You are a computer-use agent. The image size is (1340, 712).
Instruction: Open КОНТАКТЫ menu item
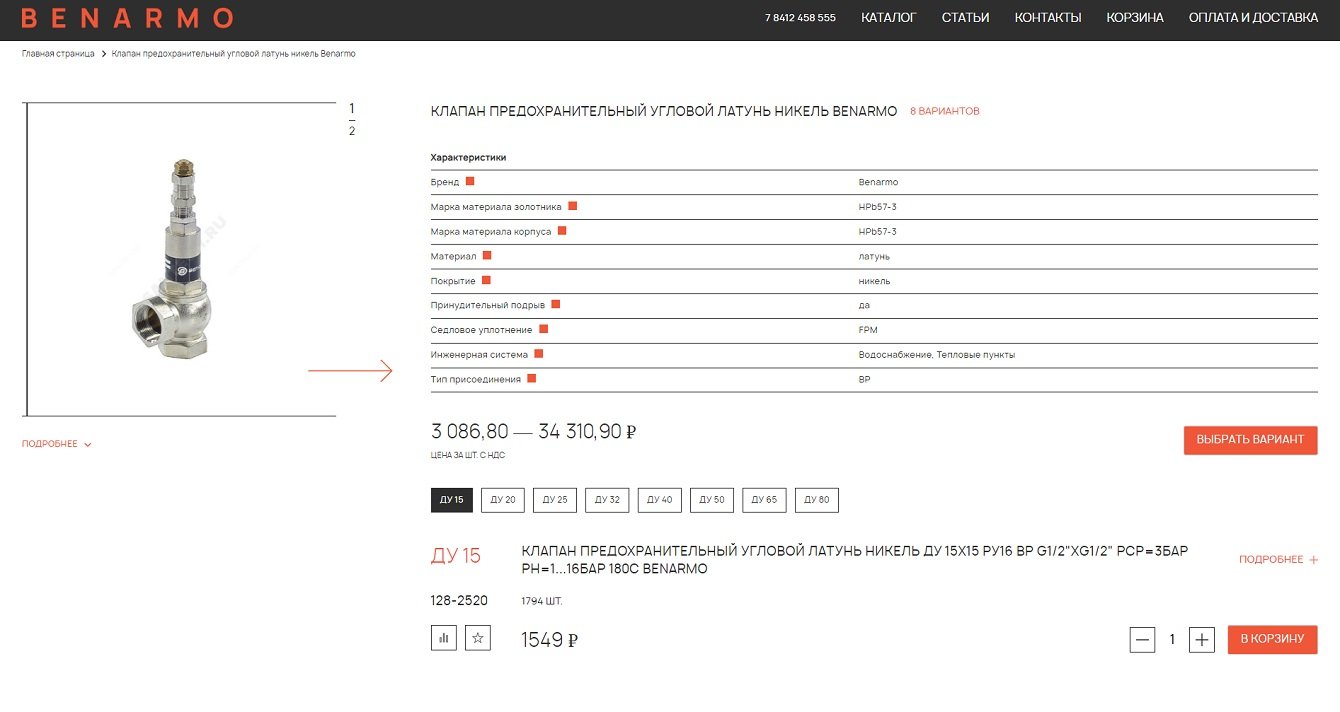coord(1048,18)
